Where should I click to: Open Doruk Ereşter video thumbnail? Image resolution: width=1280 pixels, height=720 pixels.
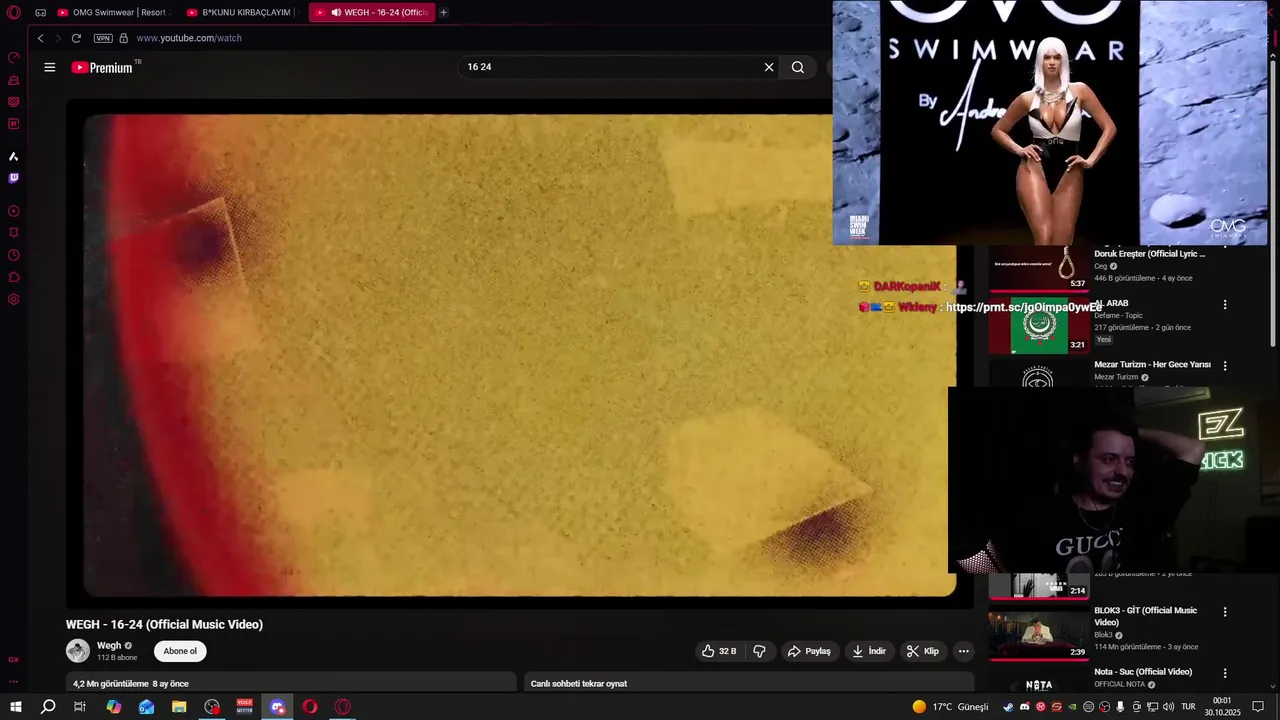click(1039, 268)
